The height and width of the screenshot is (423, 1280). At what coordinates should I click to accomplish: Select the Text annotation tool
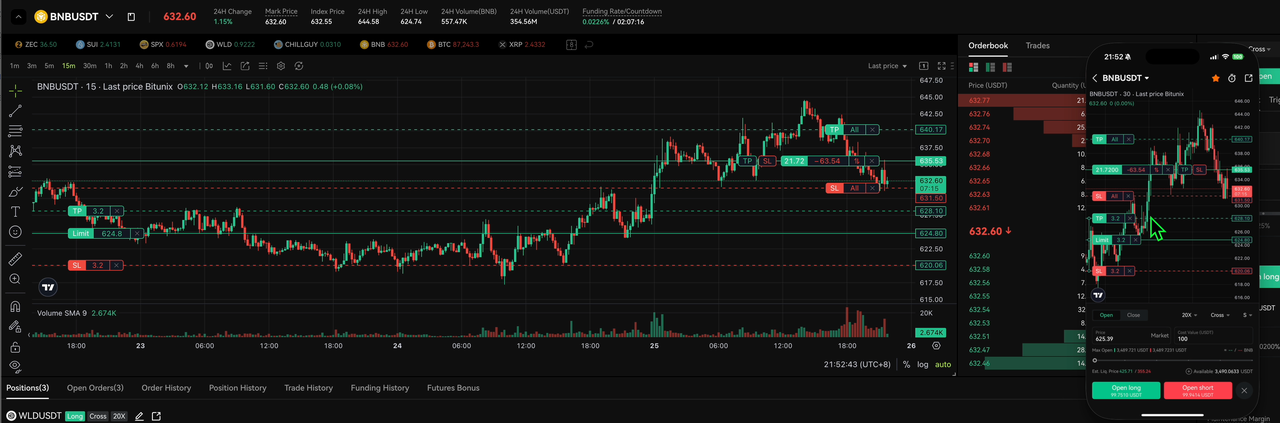tap(15, 211)
